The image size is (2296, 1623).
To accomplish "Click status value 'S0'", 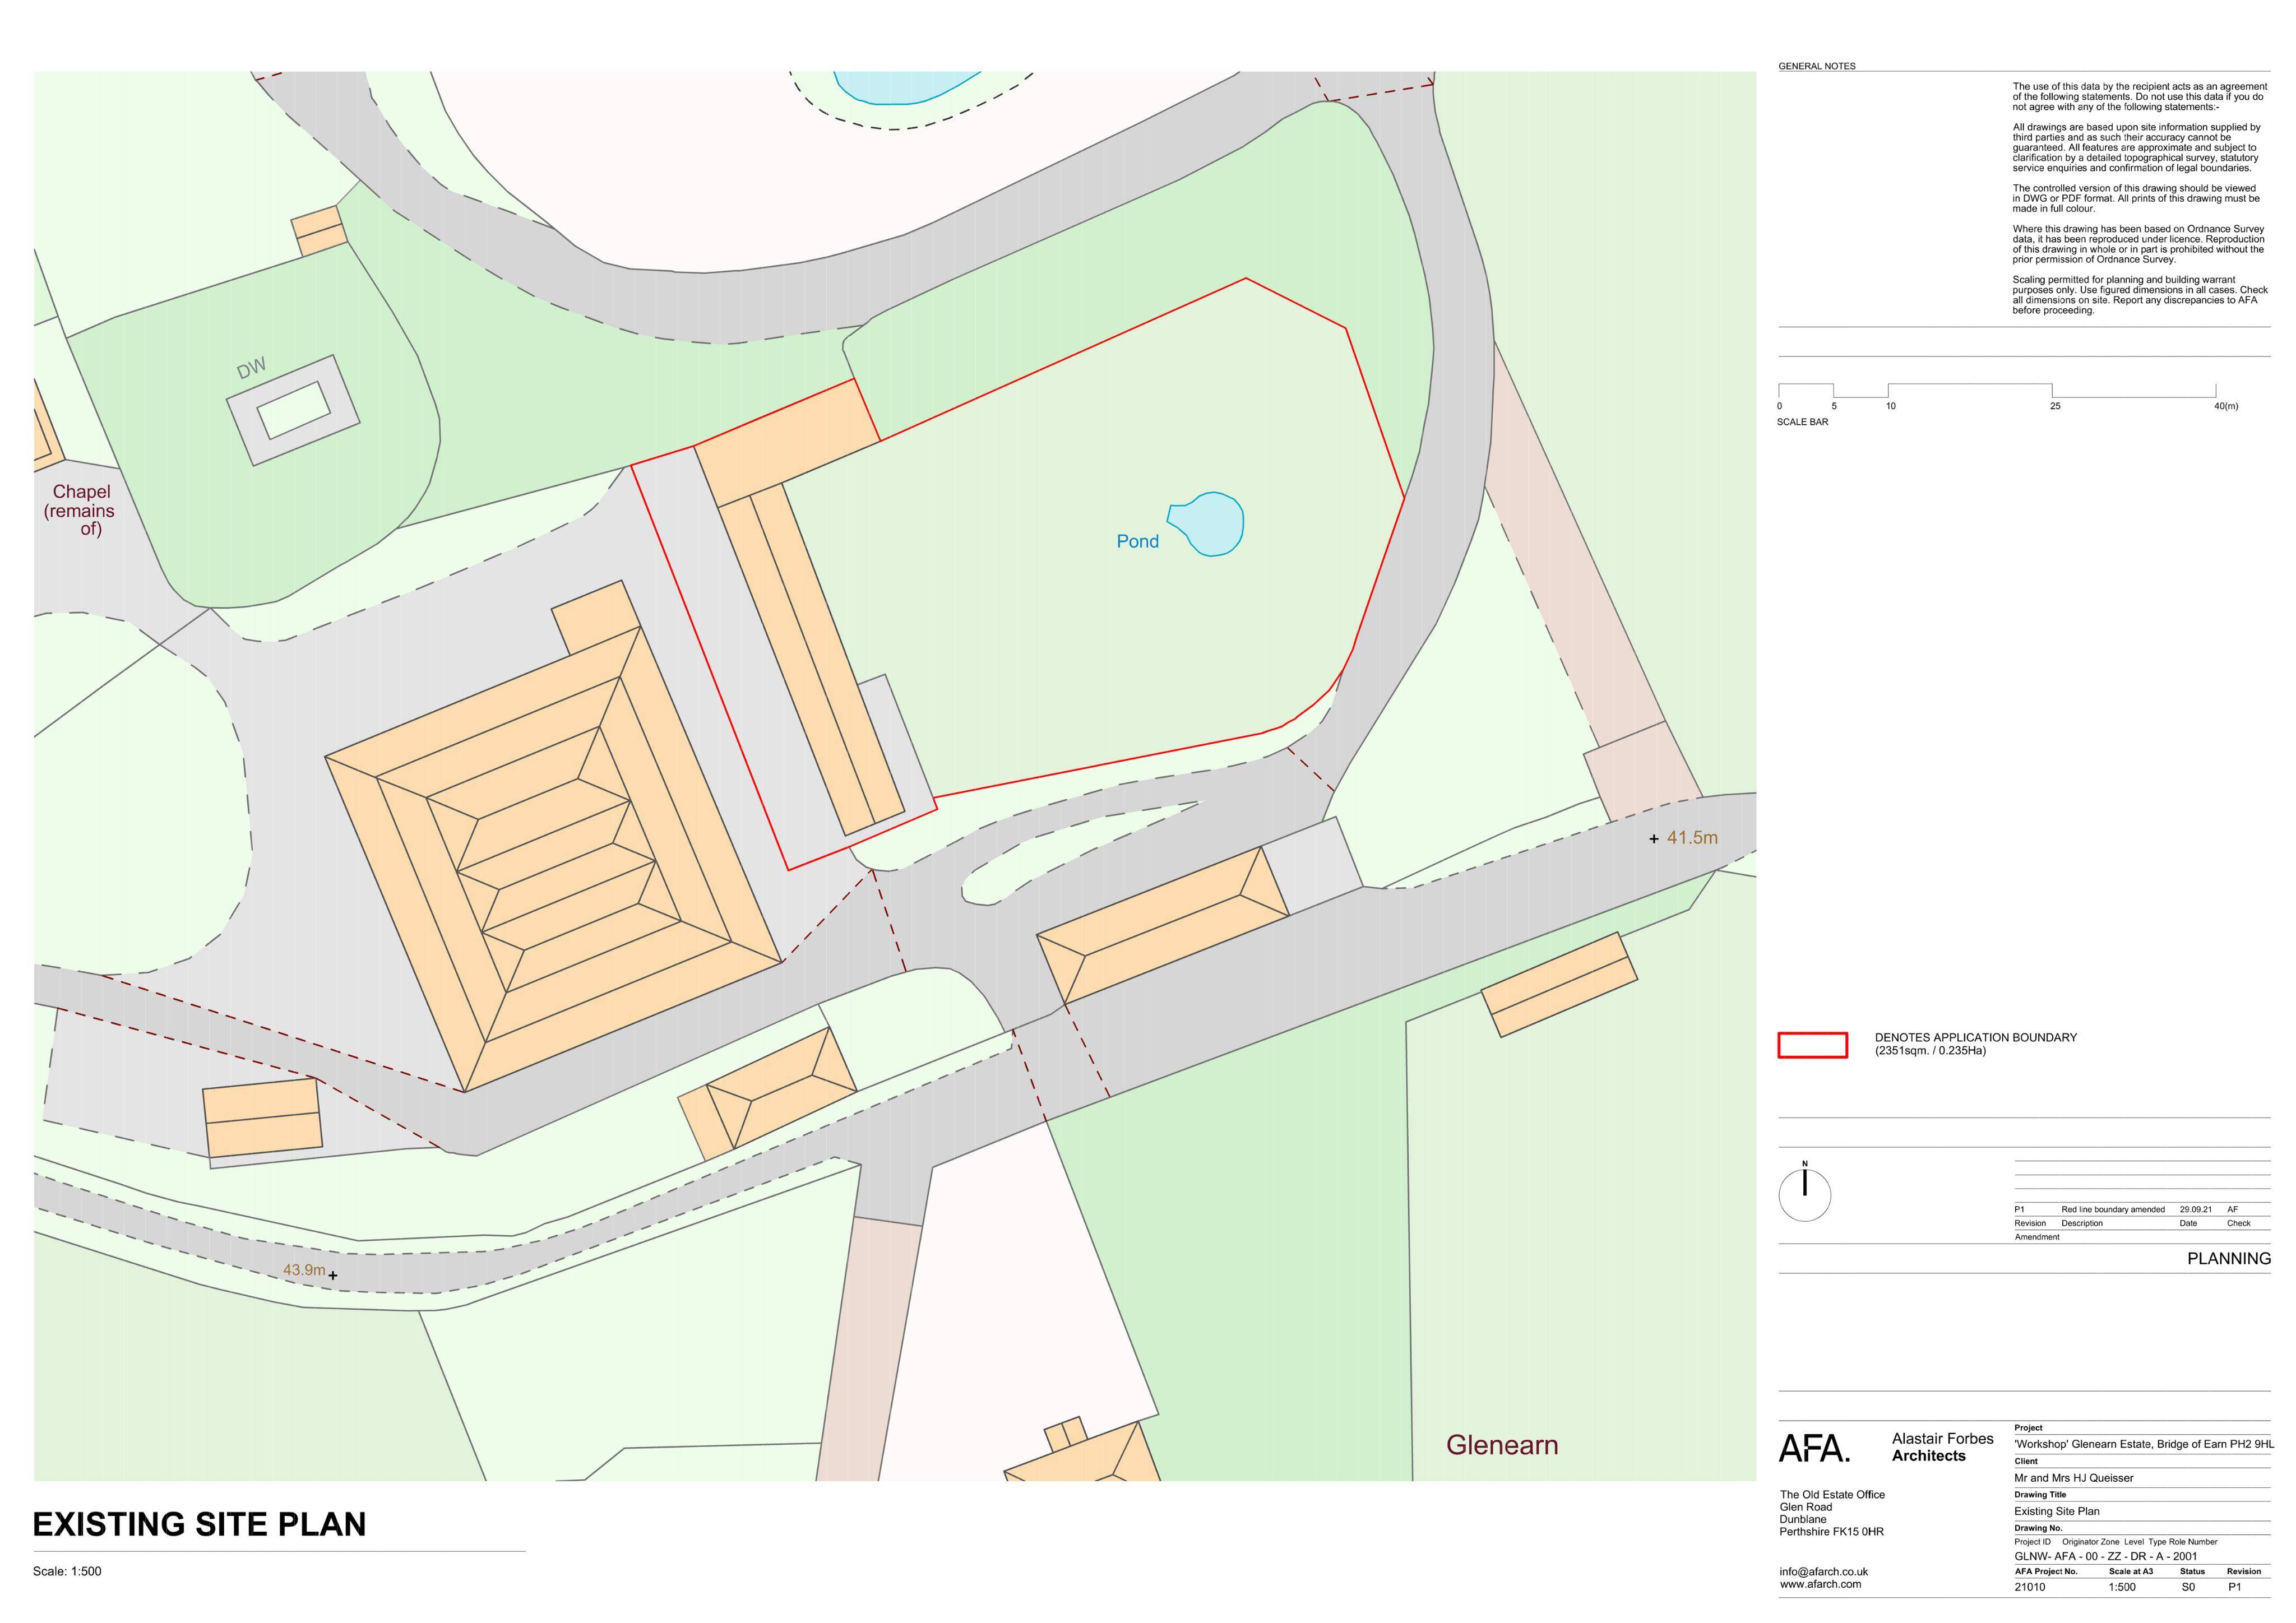I will (x=2188, y=1587).
